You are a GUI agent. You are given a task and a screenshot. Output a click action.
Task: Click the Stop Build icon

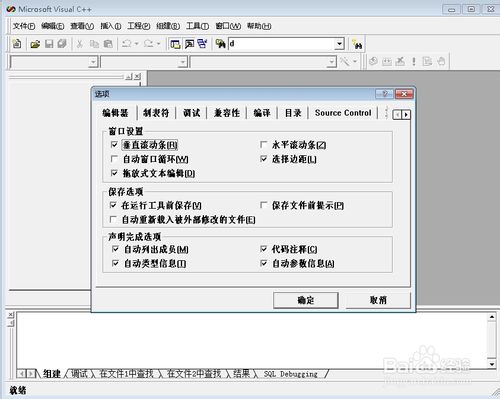400,61
